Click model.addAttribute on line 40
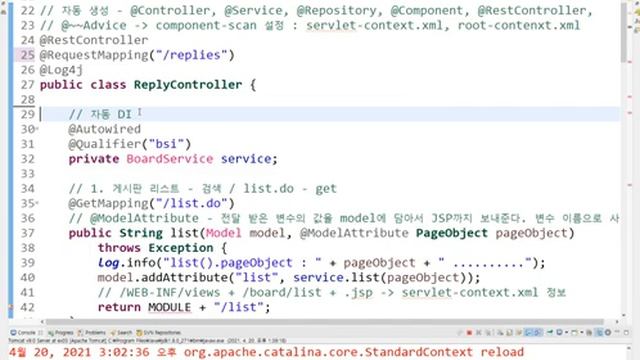Viewport: 640px width, 360px height. (162, 278)
